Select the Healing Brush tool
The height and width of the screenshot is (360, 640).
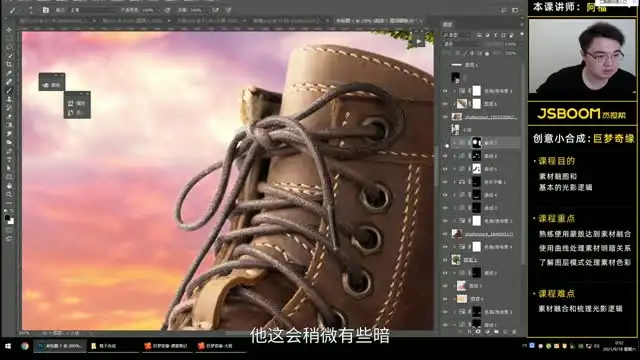[9, 82]
